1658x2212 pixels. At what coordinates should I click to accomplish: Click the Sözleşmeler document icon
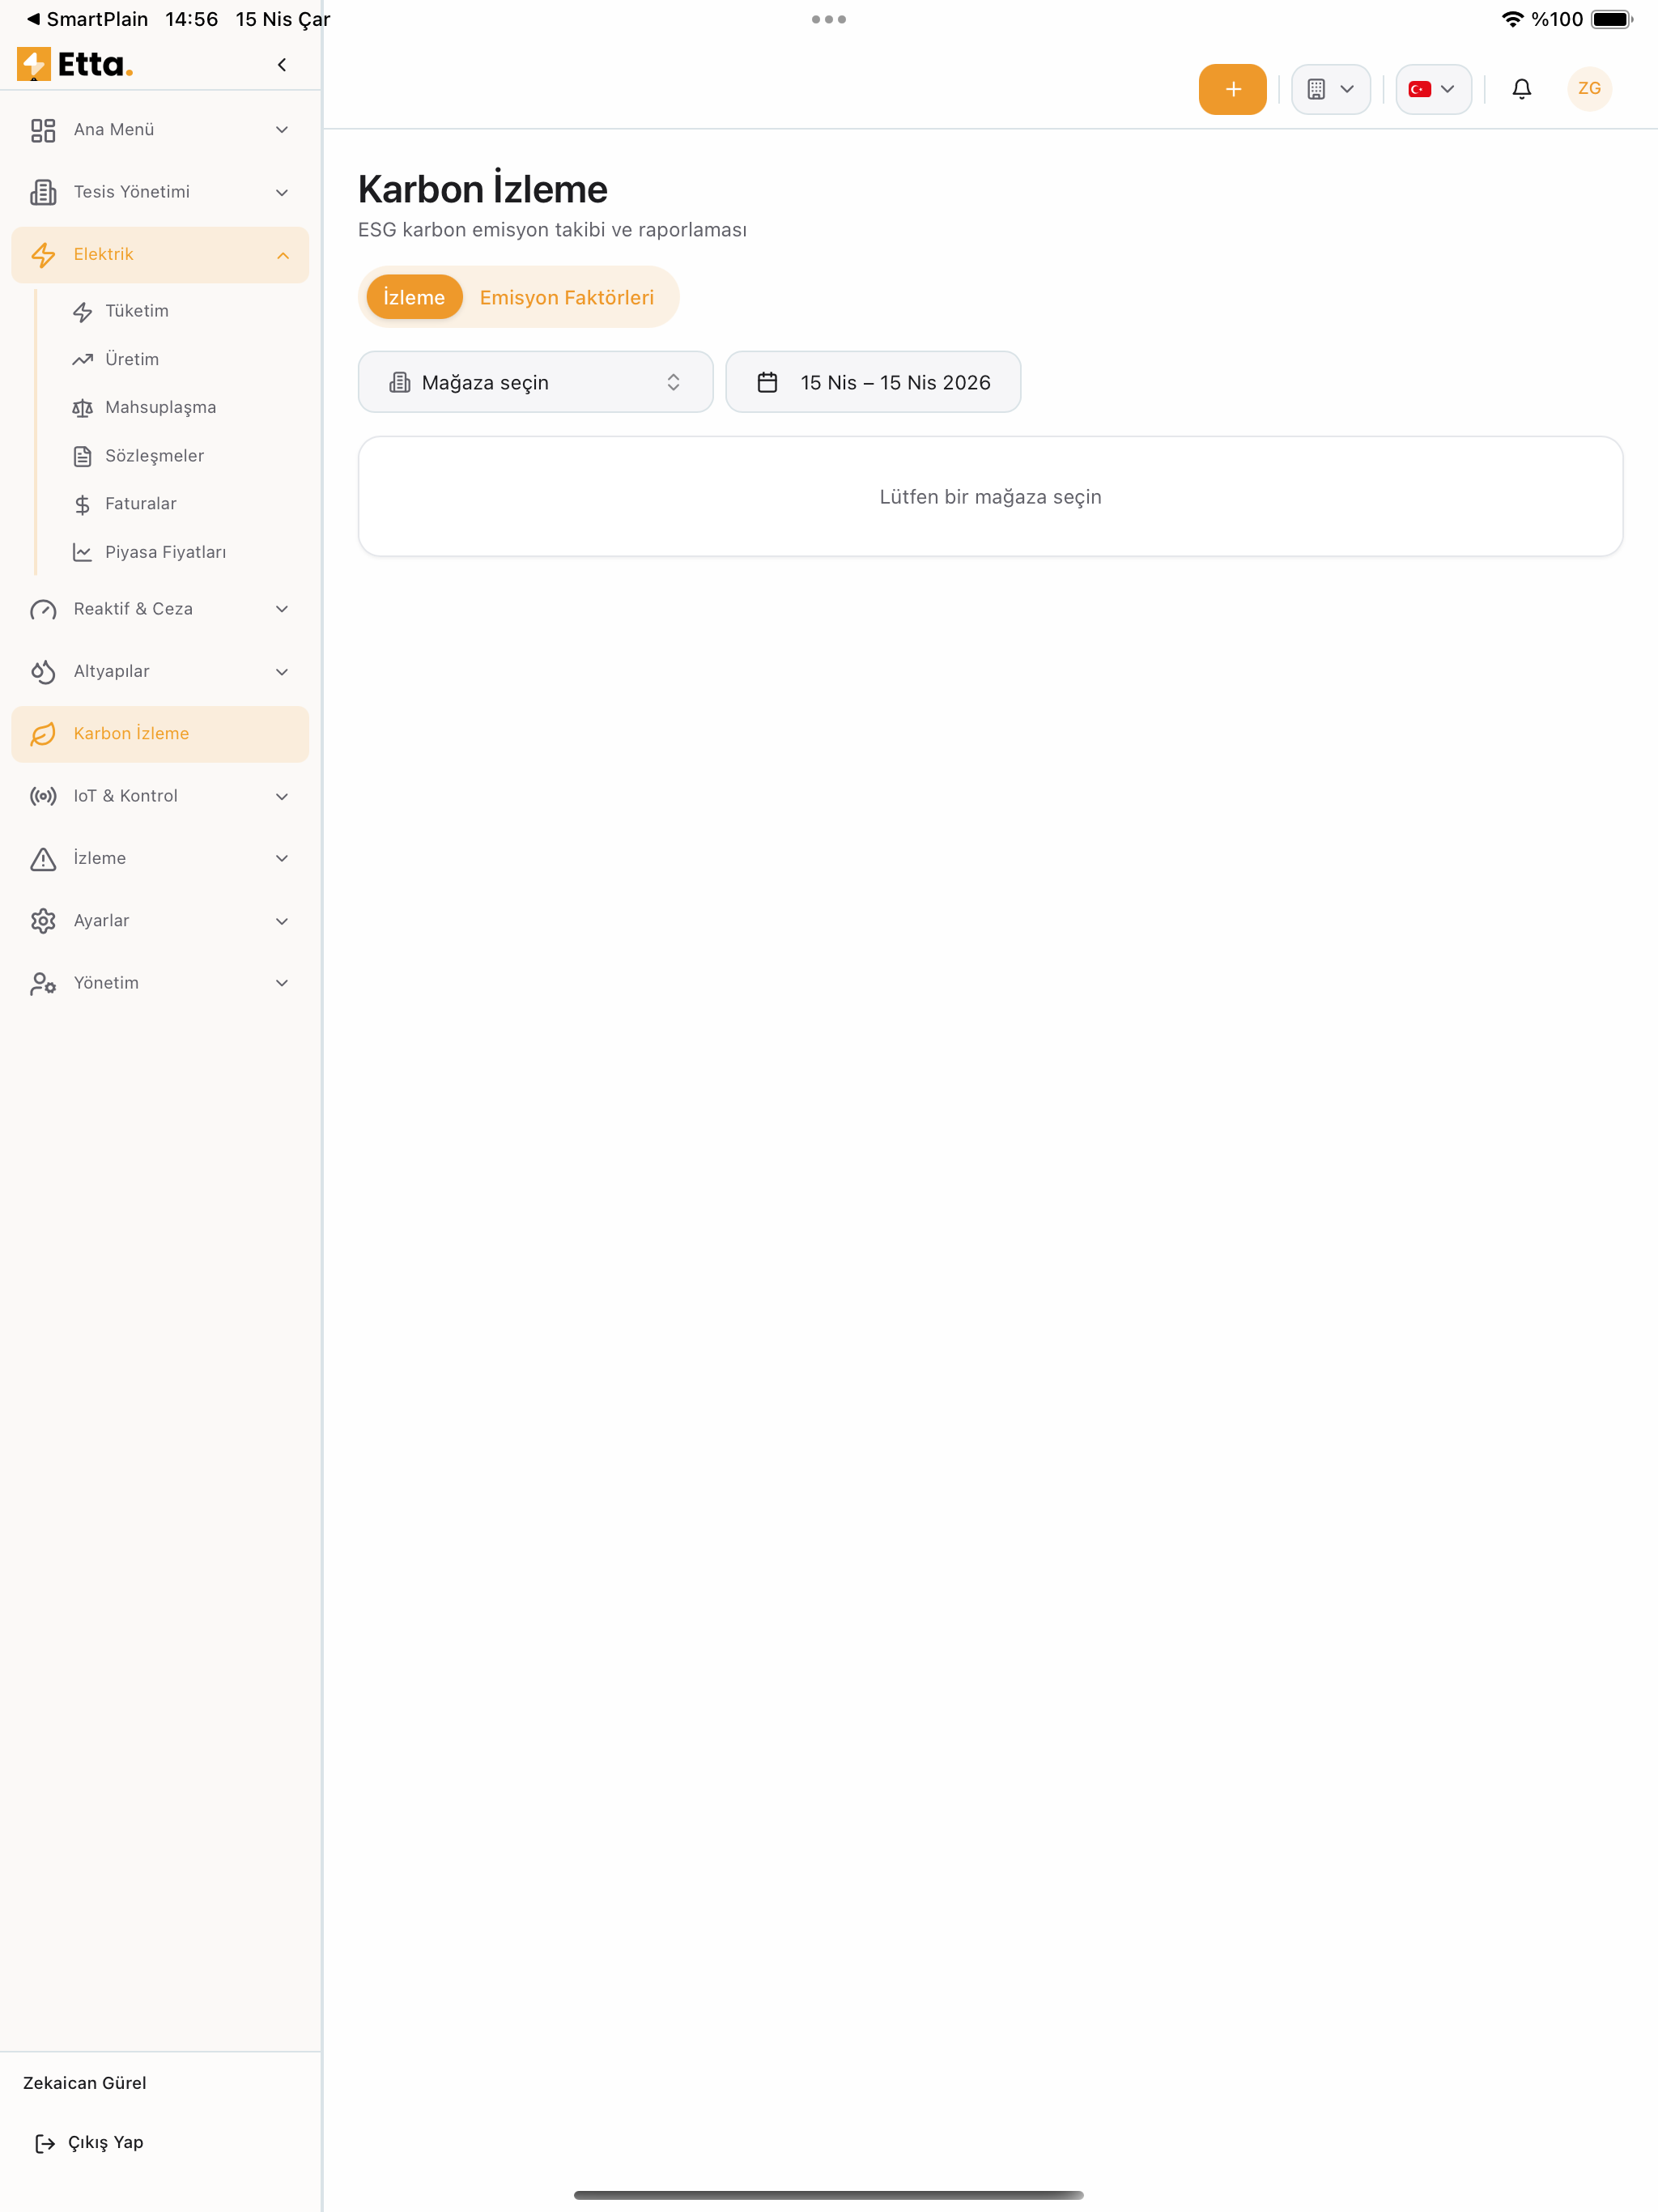pyautogui.click(x=83, y=456)
